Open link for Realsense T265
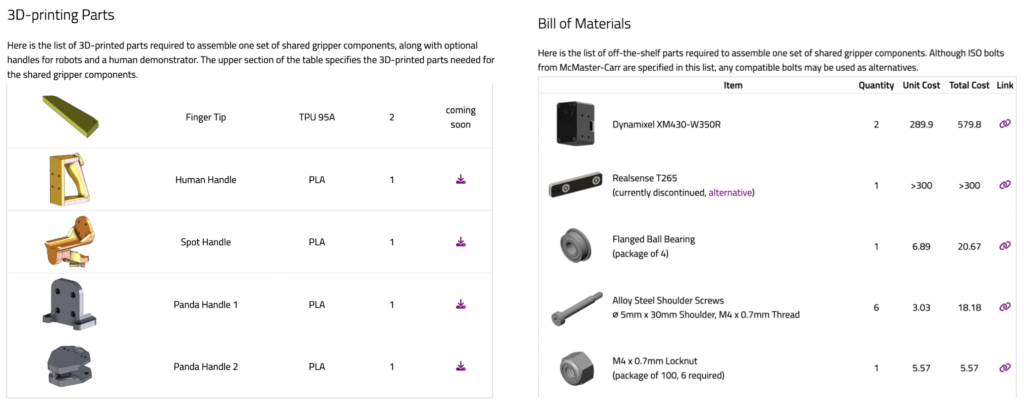This screenshot has width=1024, height=420. pyautogui.click(x=1004, y=186)
